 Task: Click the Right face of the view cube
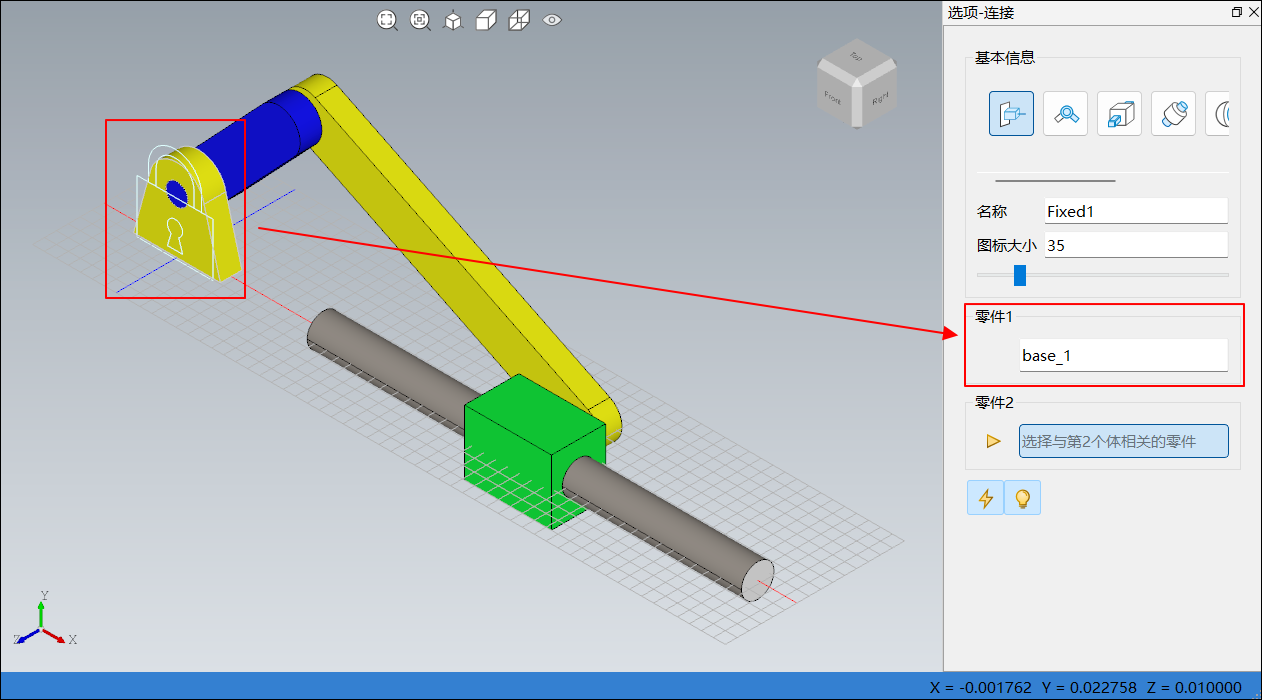[x=879, y=99]
